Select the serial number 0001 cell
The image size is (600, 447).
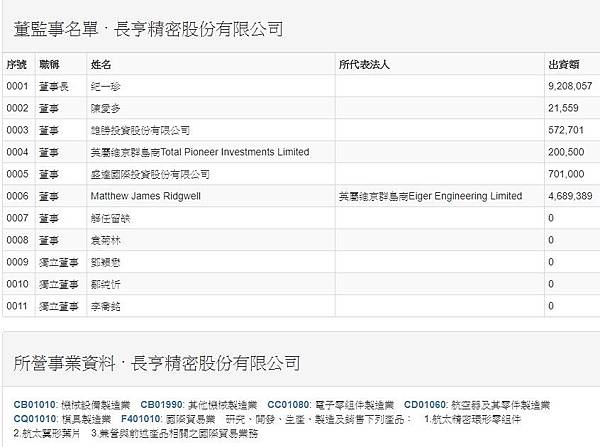17,86
